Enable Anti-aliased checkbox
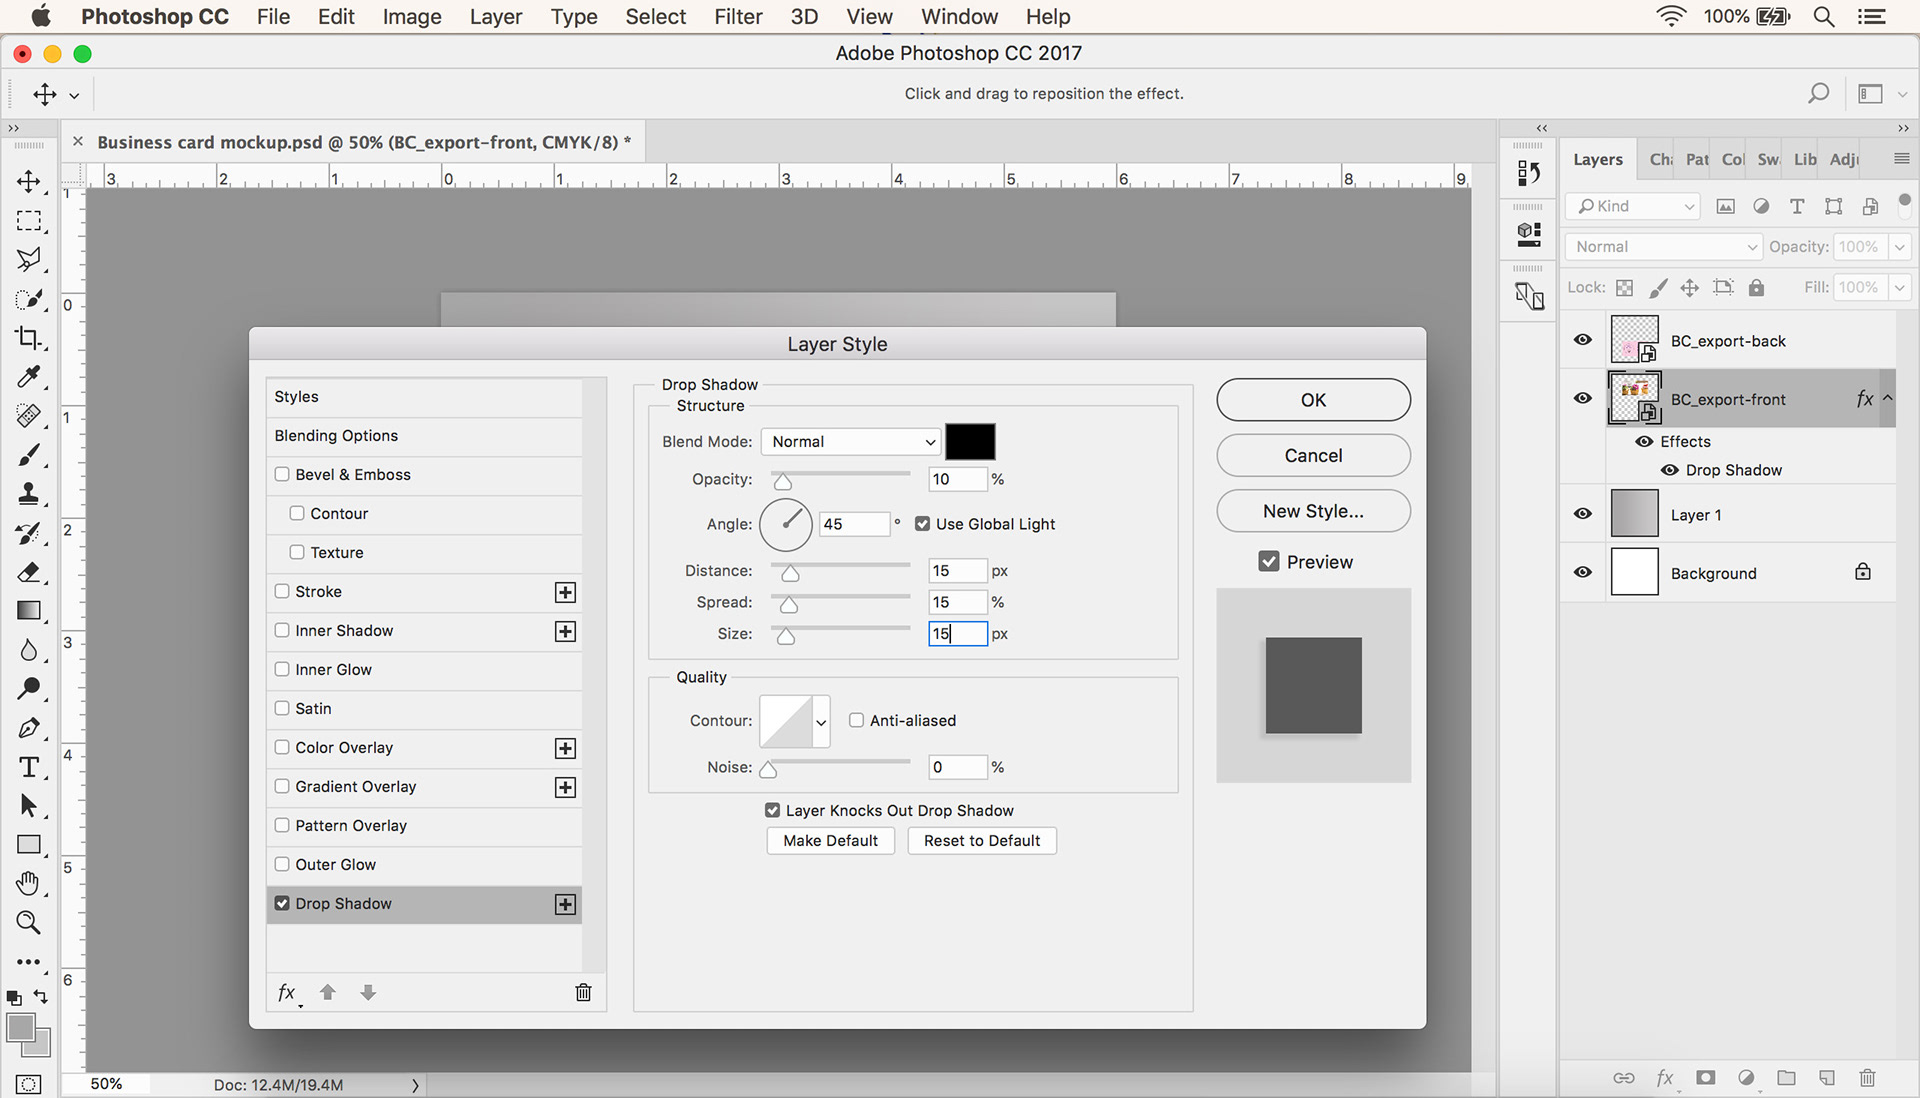Image resolution: width=1920 pixels, height=1098 pixels. (x=856, y=720)
